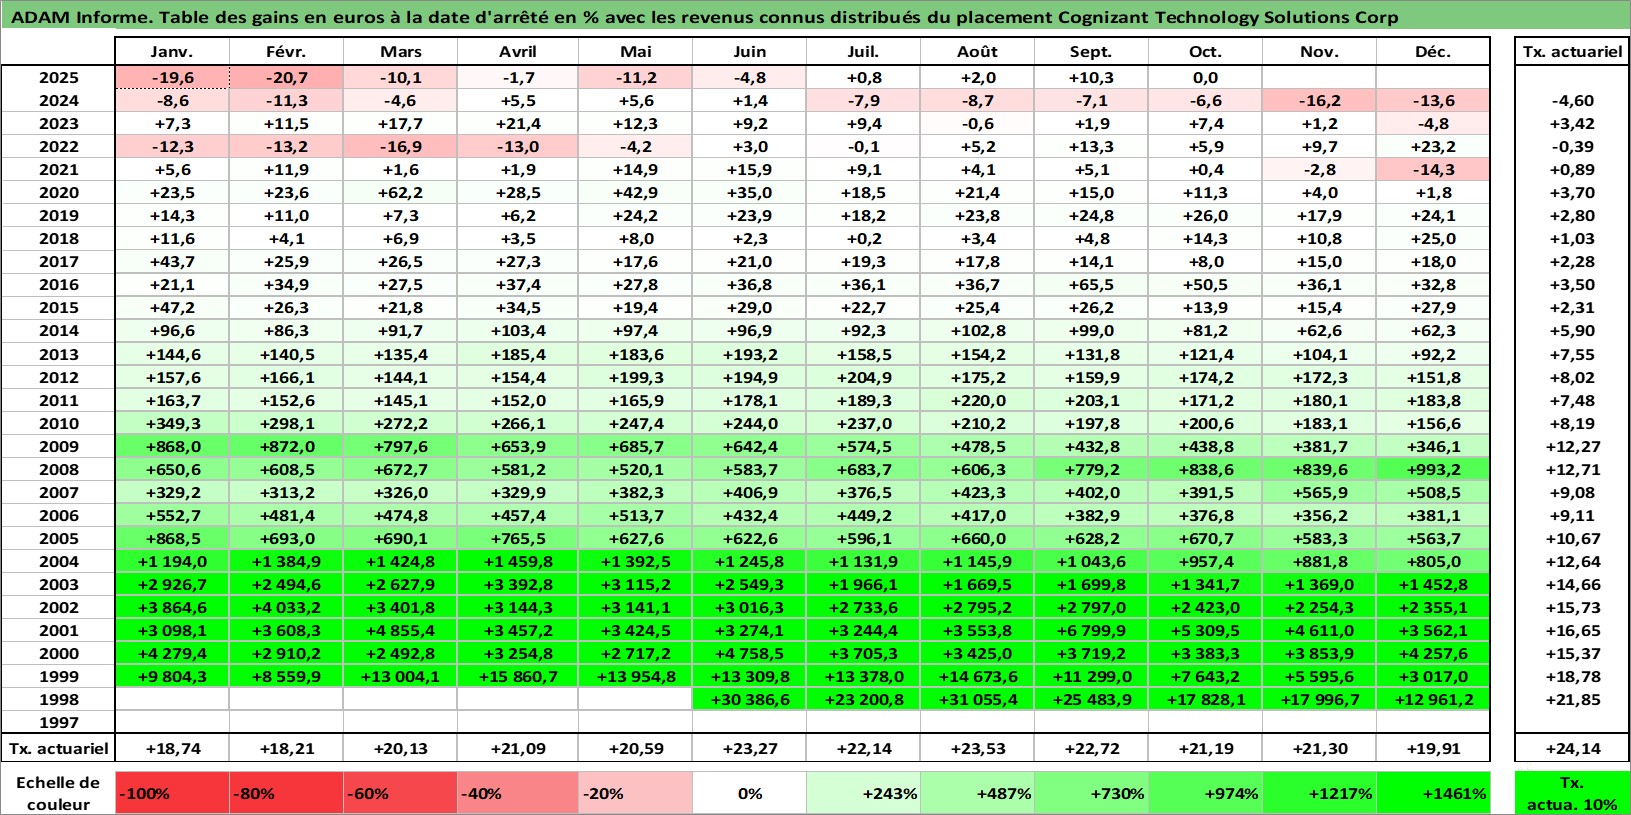Click the '-20,7' cell in 2025 row

[x=286, y=77]
